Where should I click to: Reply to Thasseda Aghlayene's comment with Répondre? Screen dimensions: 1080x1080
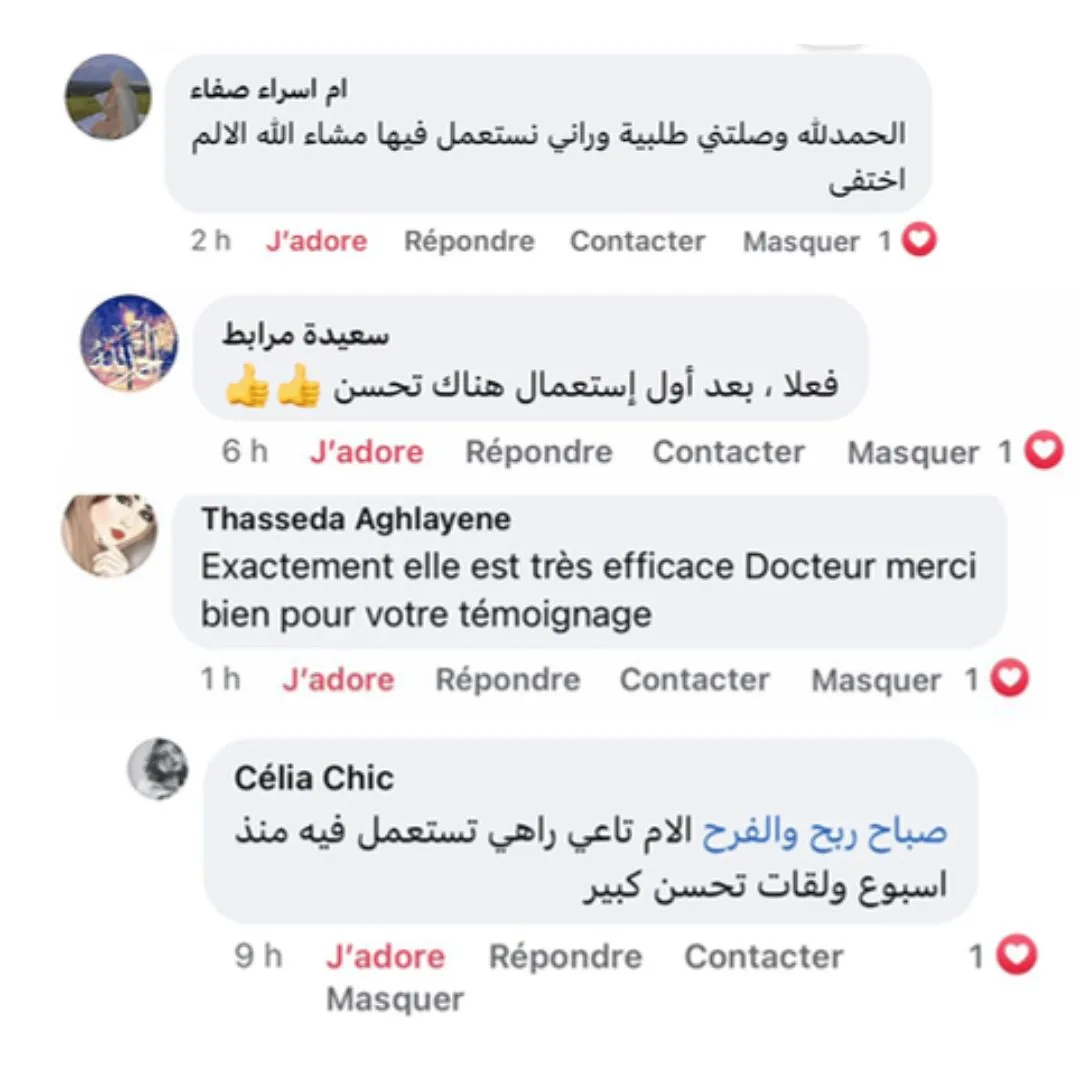pos(508,680)
